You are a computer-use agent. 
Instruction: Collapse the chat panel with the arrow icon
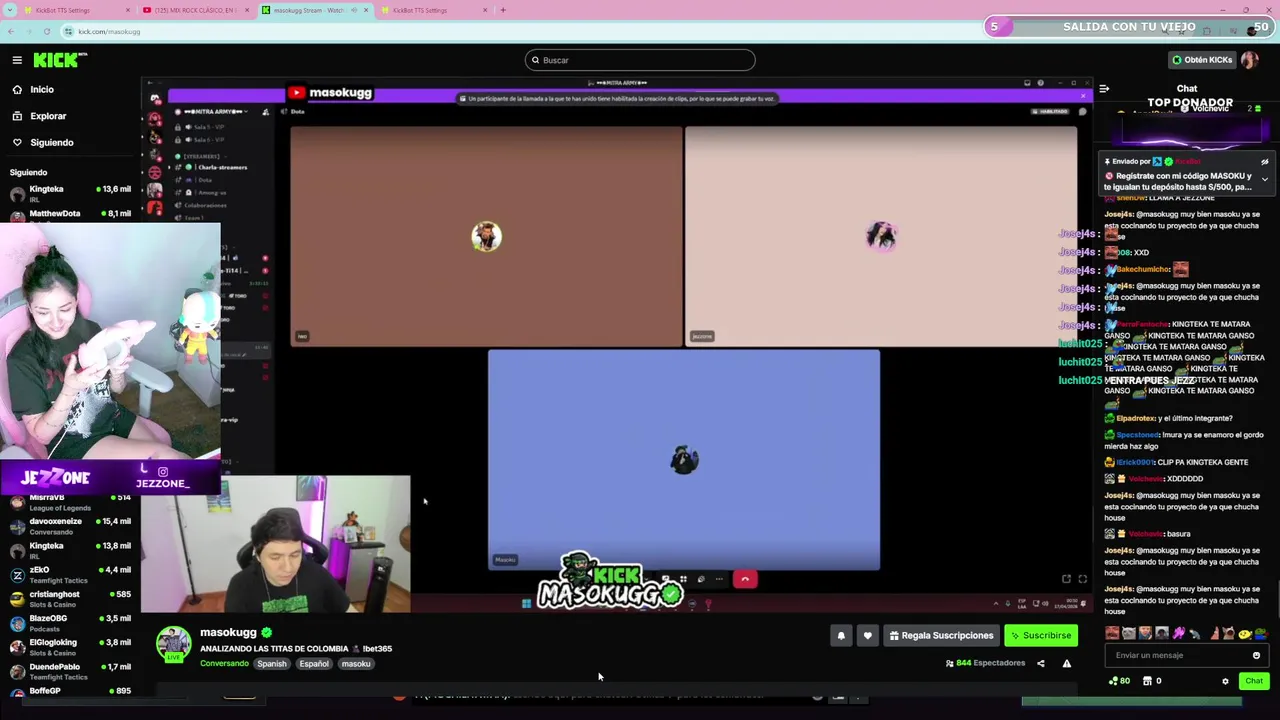pos(1104,89)
